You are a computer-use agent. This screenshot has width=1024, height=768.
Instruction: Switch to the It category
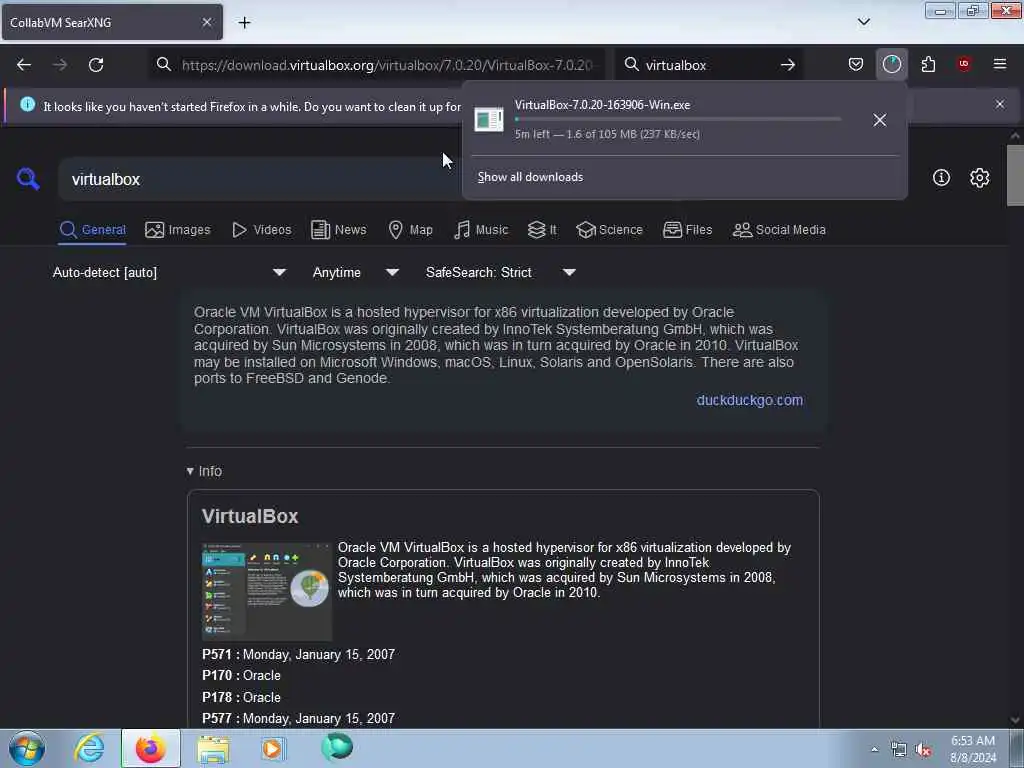pos(542,230)
